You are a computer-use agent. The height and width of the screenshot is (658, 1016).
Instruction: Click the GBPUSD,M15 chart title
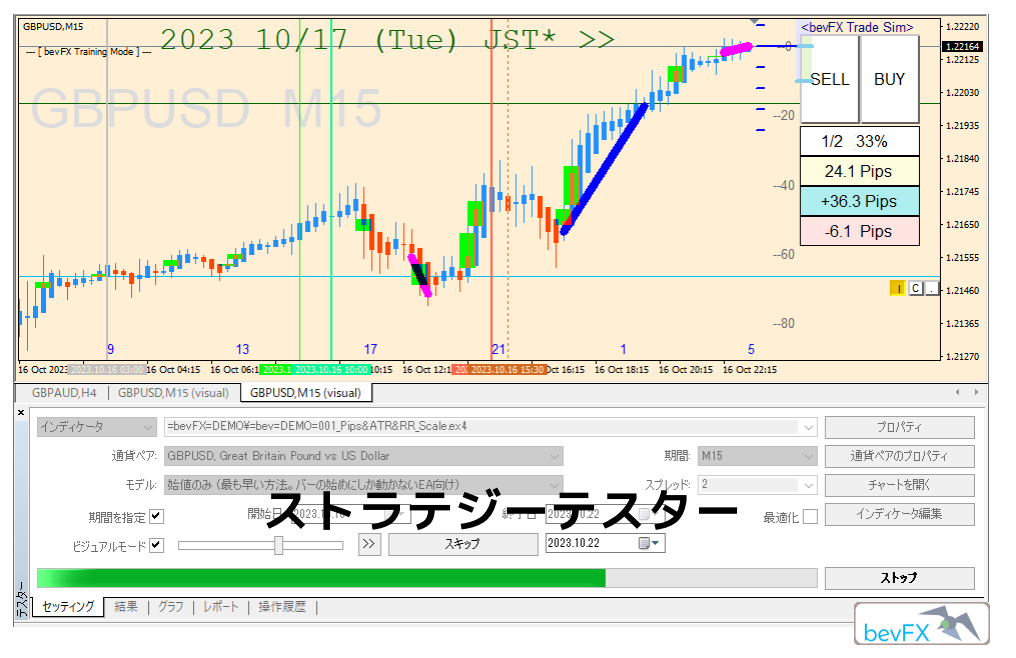(53, 27)
